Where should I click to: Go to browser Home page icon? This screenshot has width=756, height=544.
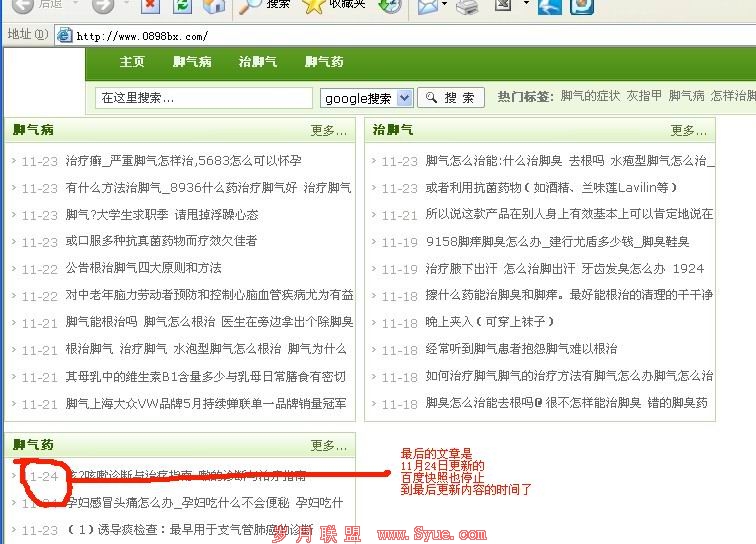[214, 5]
